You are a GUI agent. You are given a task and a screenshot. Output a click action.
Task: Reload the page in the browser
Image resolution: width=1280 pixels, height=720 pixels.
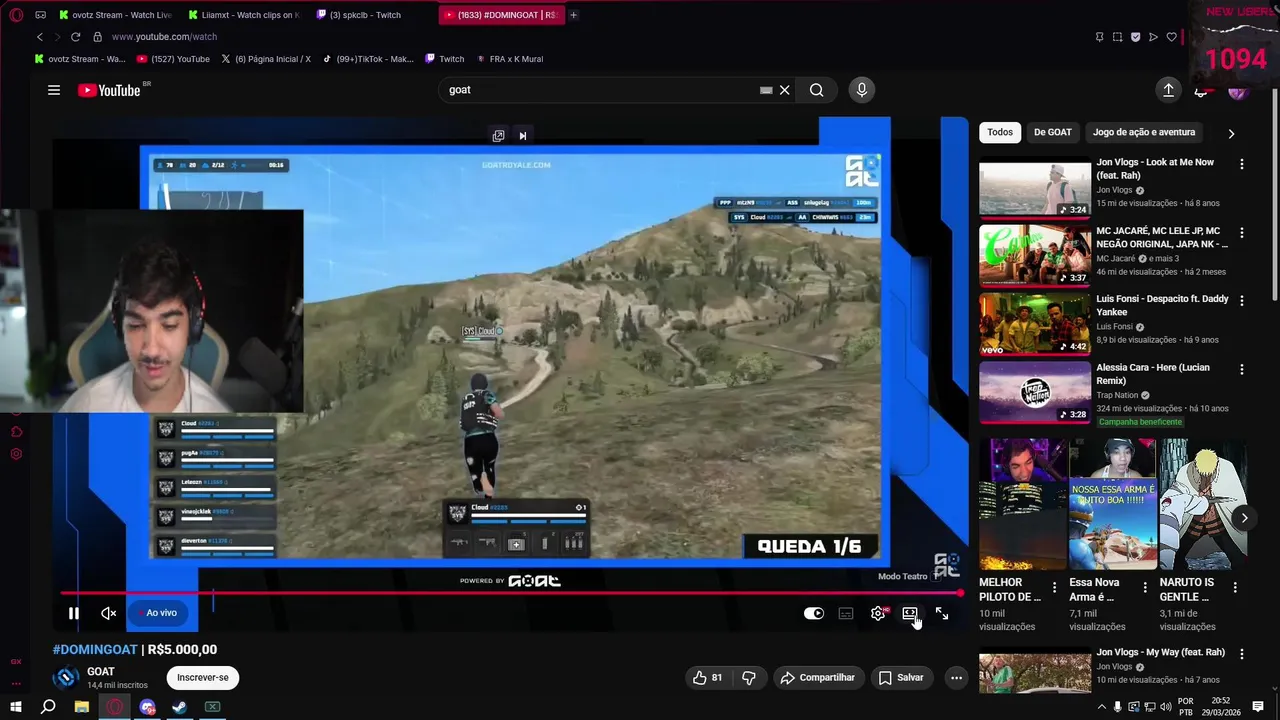pyautogui.click(x=75, y=37)
